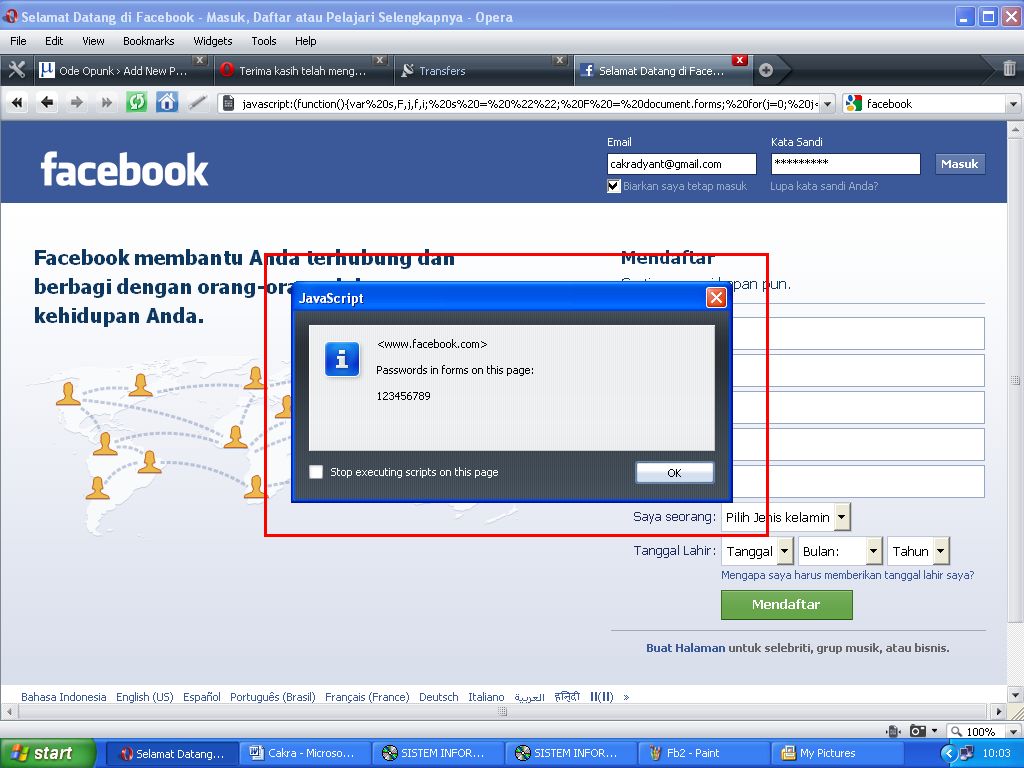Close the JavaScript dialog with X
Image resolution: width=1024 pixels, height=768 pixels.
click(716, 298)
